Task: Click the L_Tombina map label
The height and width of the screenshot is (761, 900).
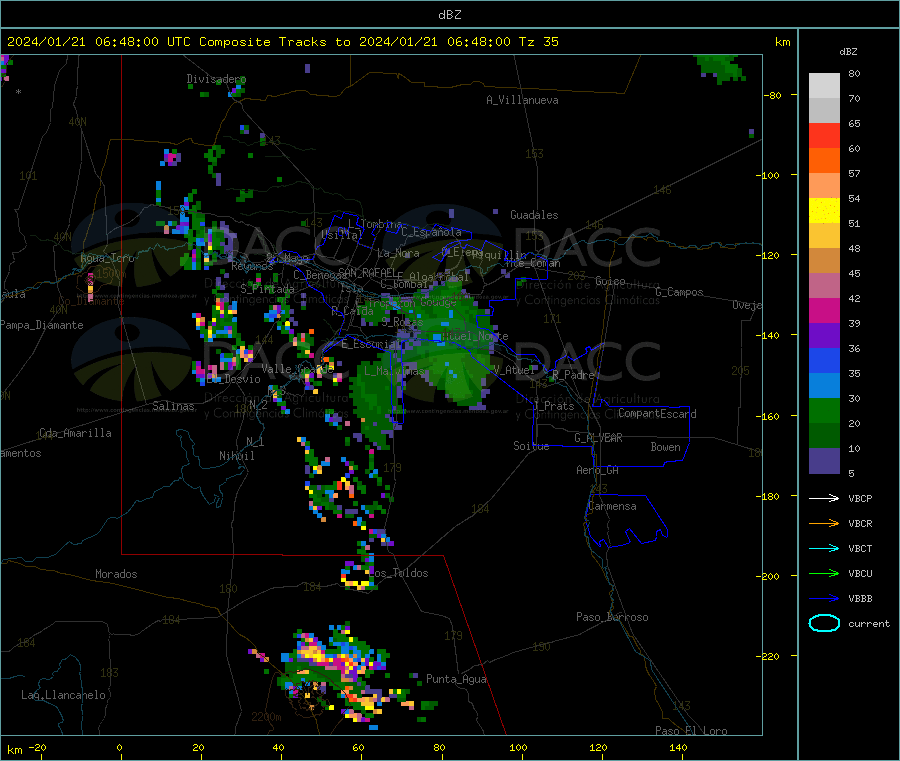Action: [x=375, y=224]
